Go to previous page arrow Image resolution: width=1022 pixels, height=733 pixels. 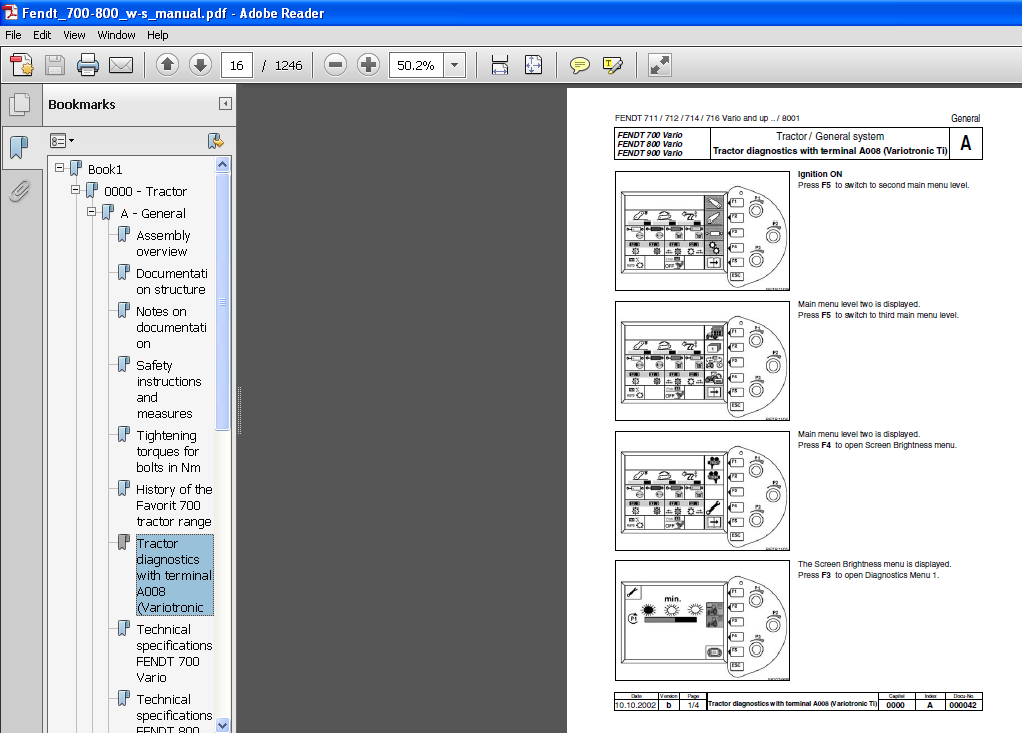coord(168,65)
